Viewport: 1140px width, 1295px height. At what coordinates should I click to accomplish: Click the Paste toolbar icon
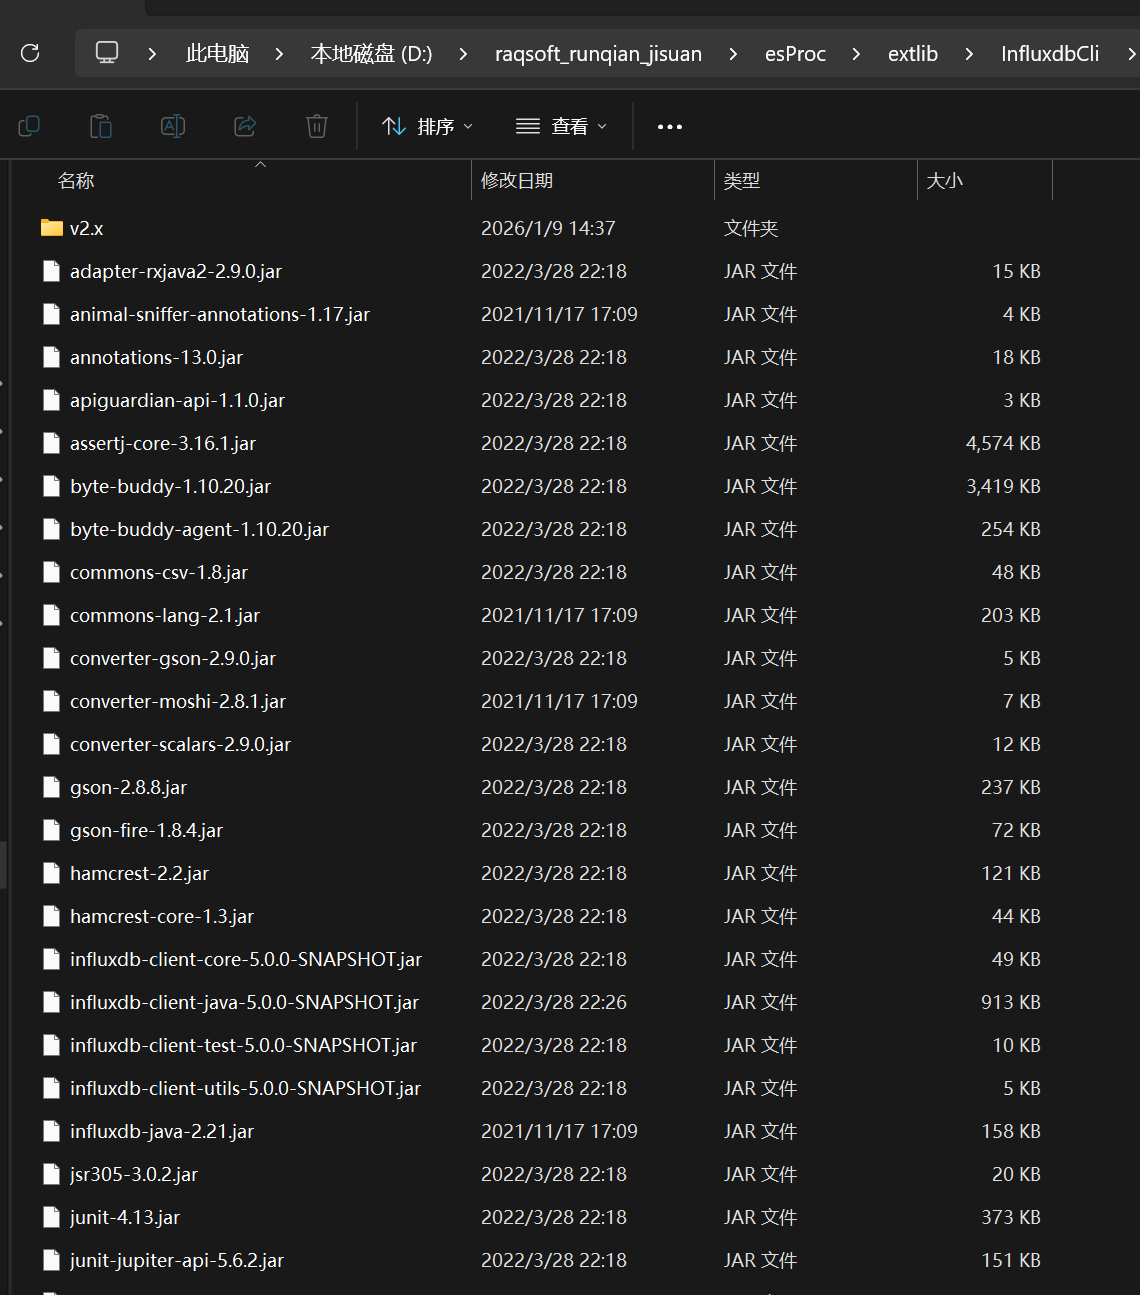click(101, 126)
